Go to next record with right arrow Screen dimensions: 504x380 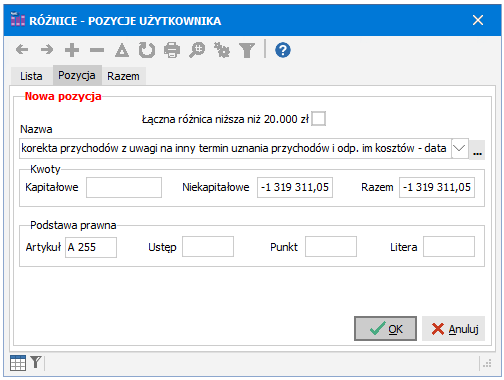point(47,50)
